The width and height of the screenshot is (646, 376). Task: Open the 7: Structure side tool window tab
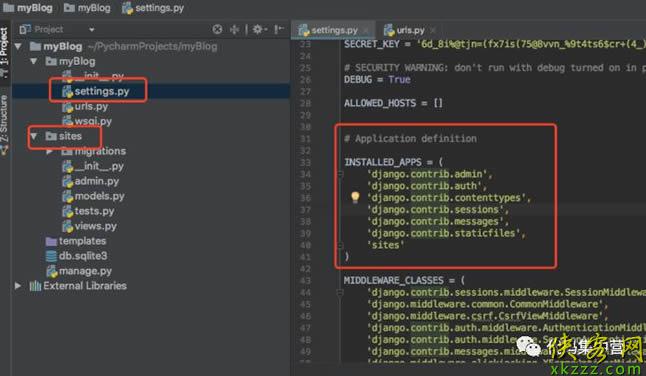pos(4,124)
